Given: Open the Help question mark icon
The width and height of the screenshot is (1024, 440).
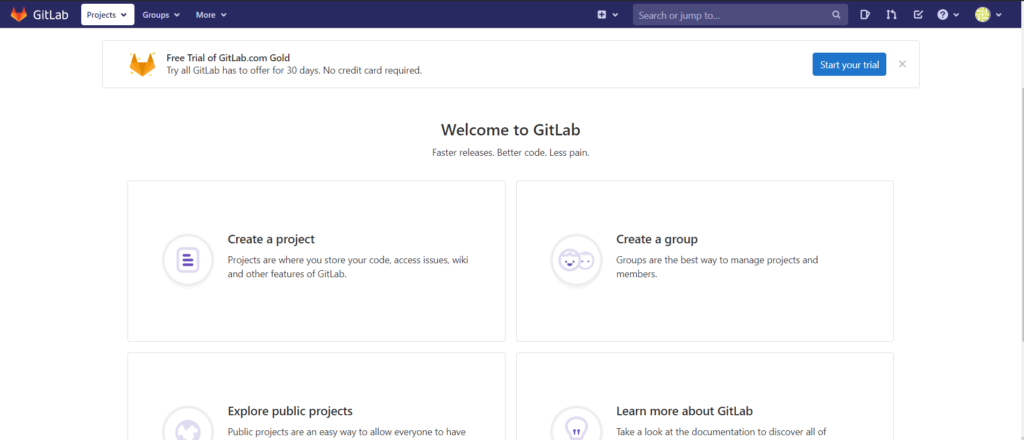Looking at the screenshot, I should [x=942, y=14].
